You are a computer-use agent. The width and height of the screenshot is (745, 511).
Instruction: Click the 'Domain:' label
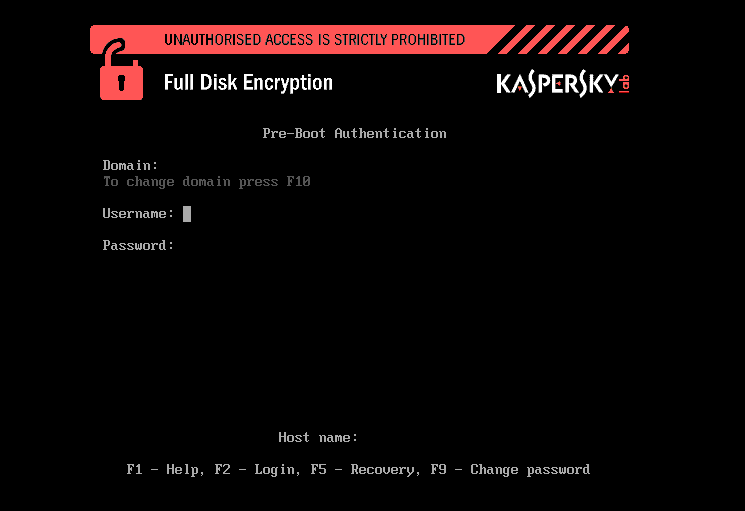pos(130,165)
